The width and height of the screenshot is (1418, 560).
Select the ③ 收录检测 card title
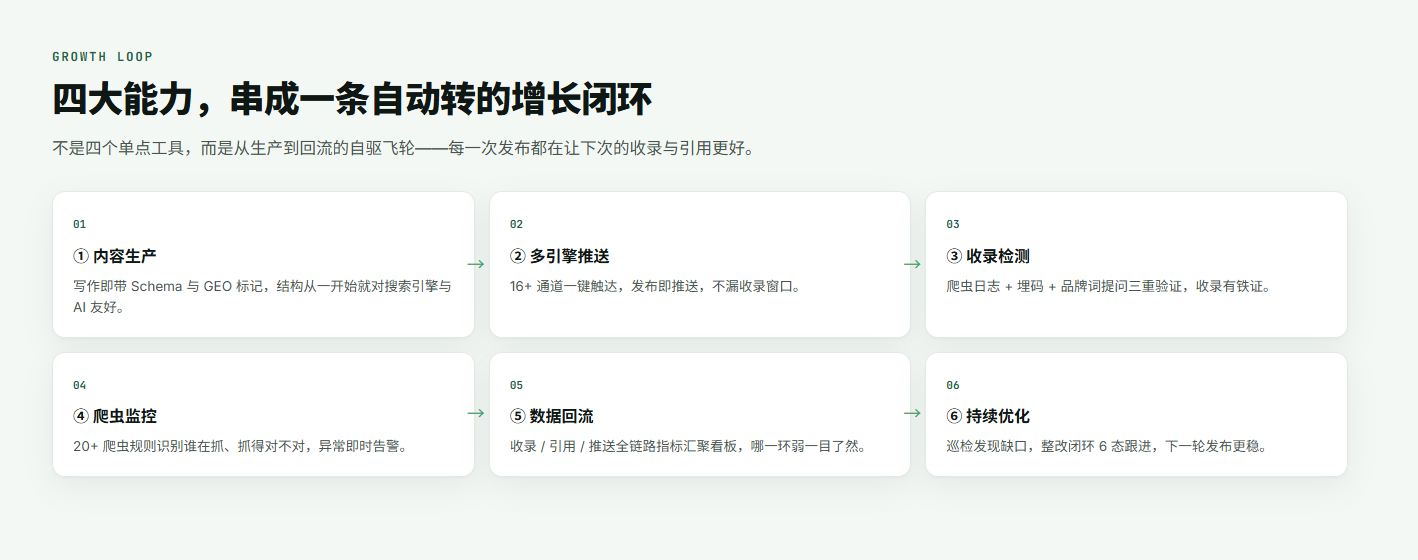tap(988, 256)
